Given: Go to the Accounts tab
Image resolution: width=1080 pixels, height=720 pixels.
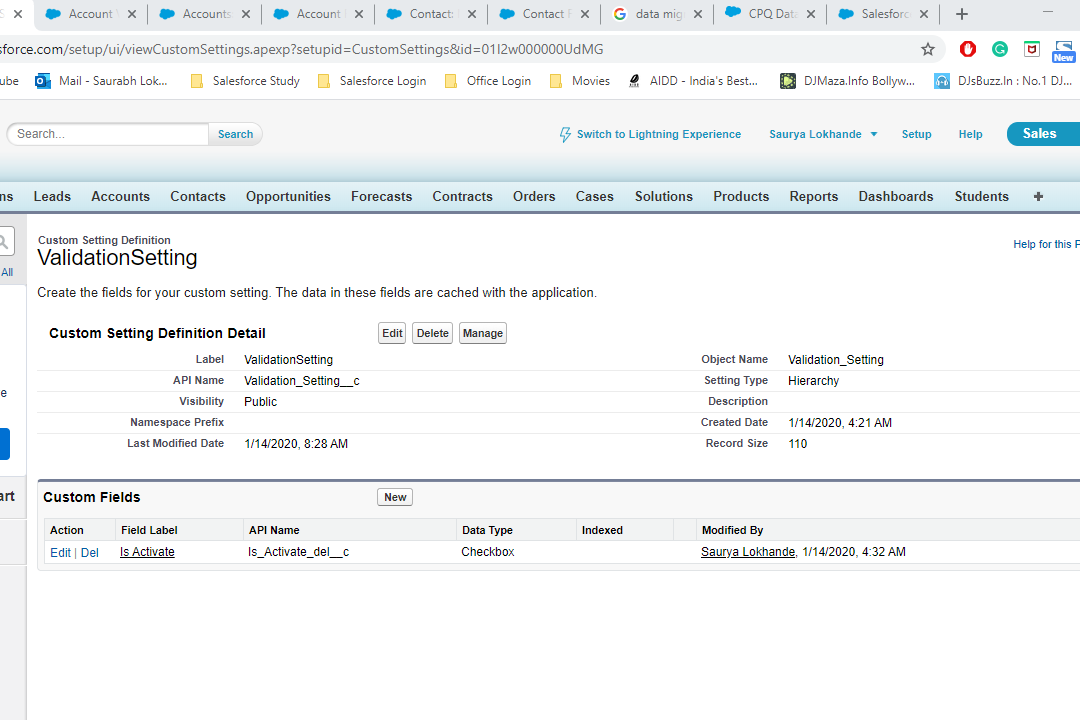Looking at the screenshot, I should tap(121, 196).
